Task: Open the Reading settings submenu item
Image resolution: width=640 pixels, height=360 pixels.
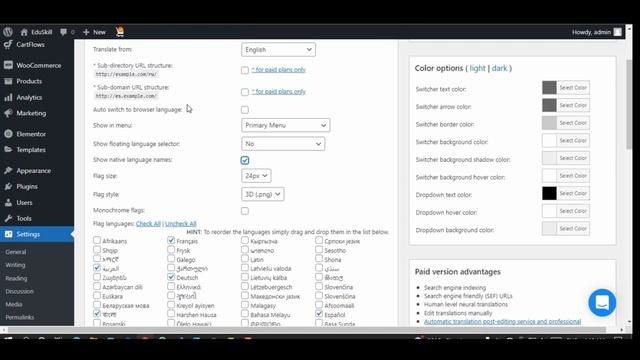Action: tap(16, 278)
